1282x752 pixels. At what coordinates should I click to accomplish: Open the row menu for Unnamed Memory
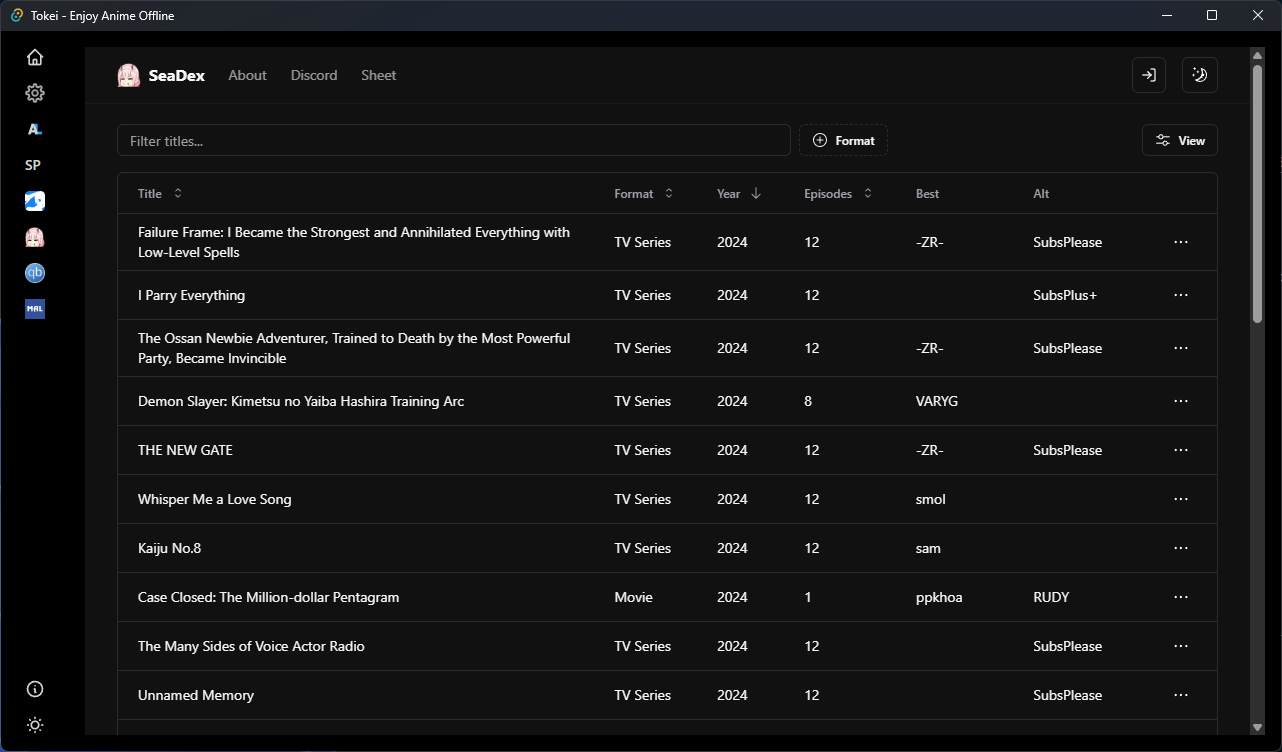pyautogui.click(x=1181, y=695)
